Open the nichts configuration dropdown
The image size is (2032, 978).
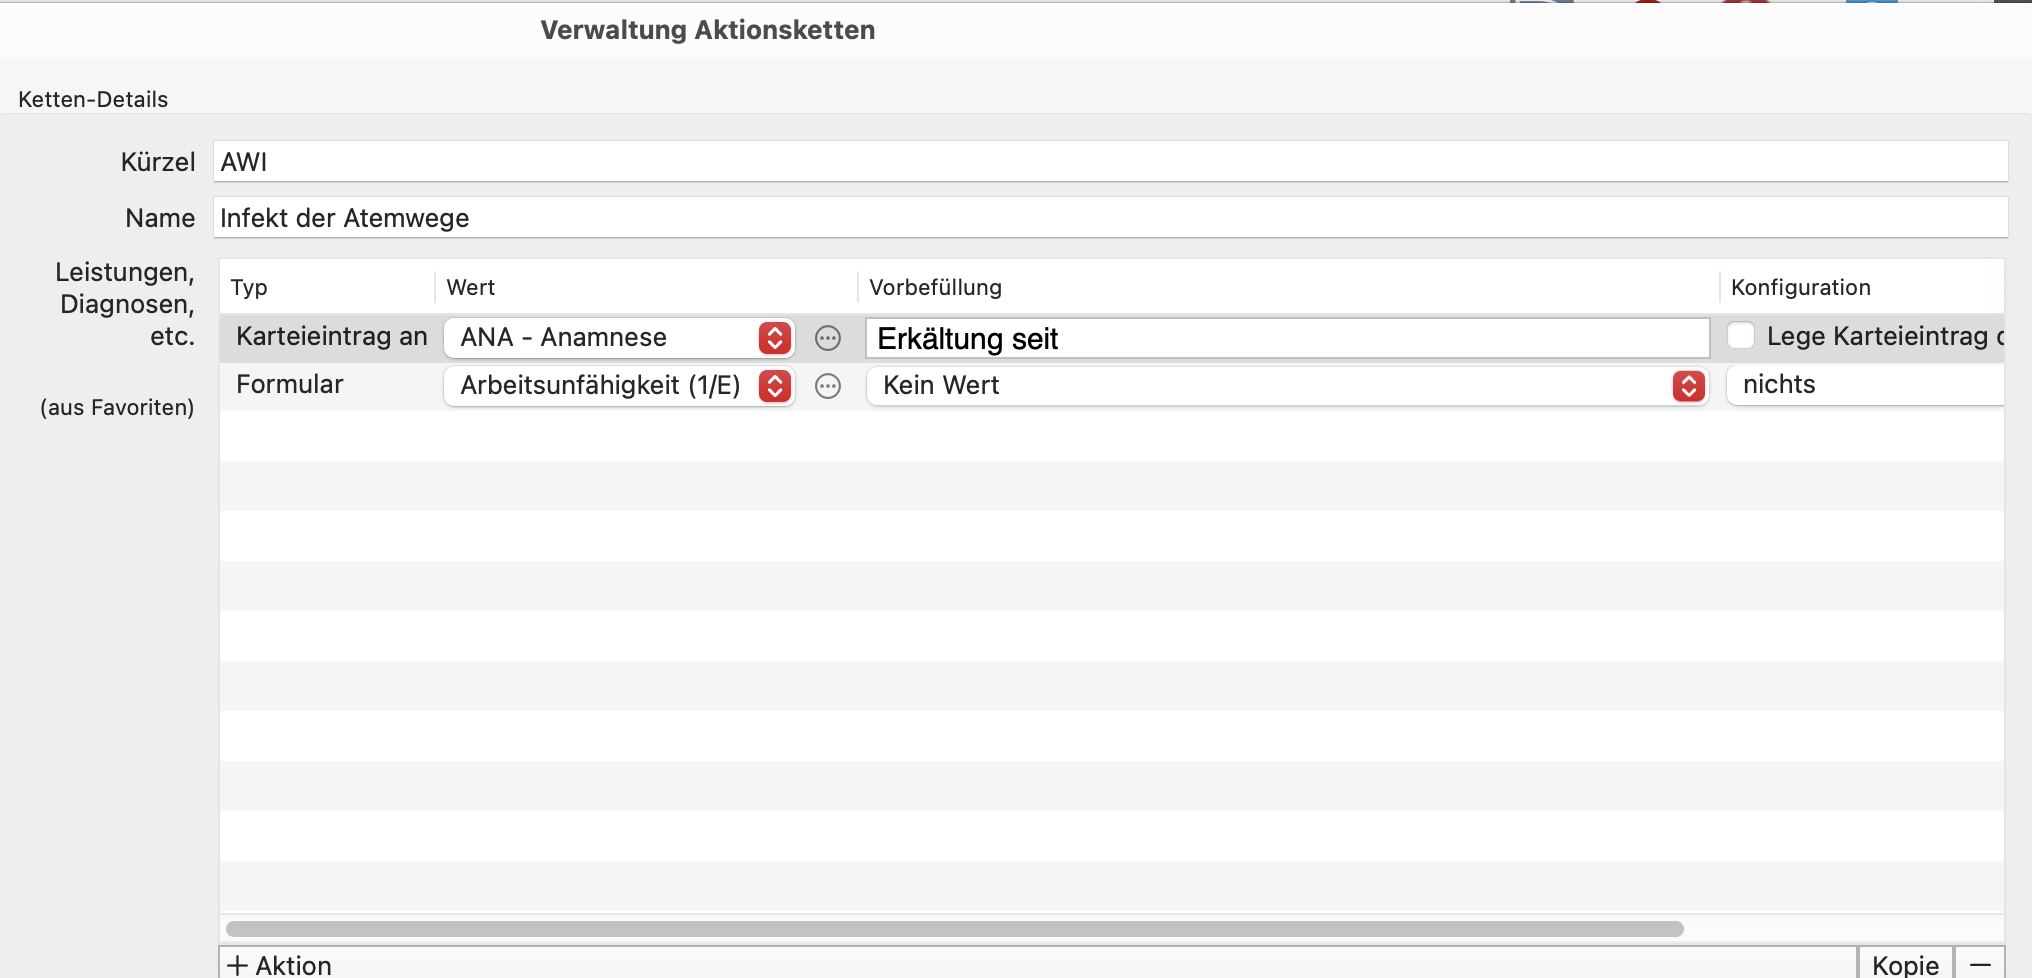coord(1865,385)
